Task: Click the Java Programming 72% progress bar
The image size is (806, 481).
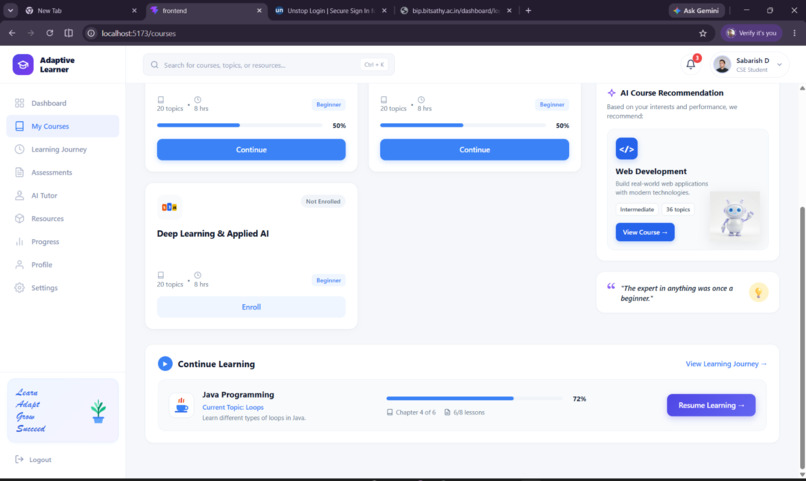Action: [474, 398]
